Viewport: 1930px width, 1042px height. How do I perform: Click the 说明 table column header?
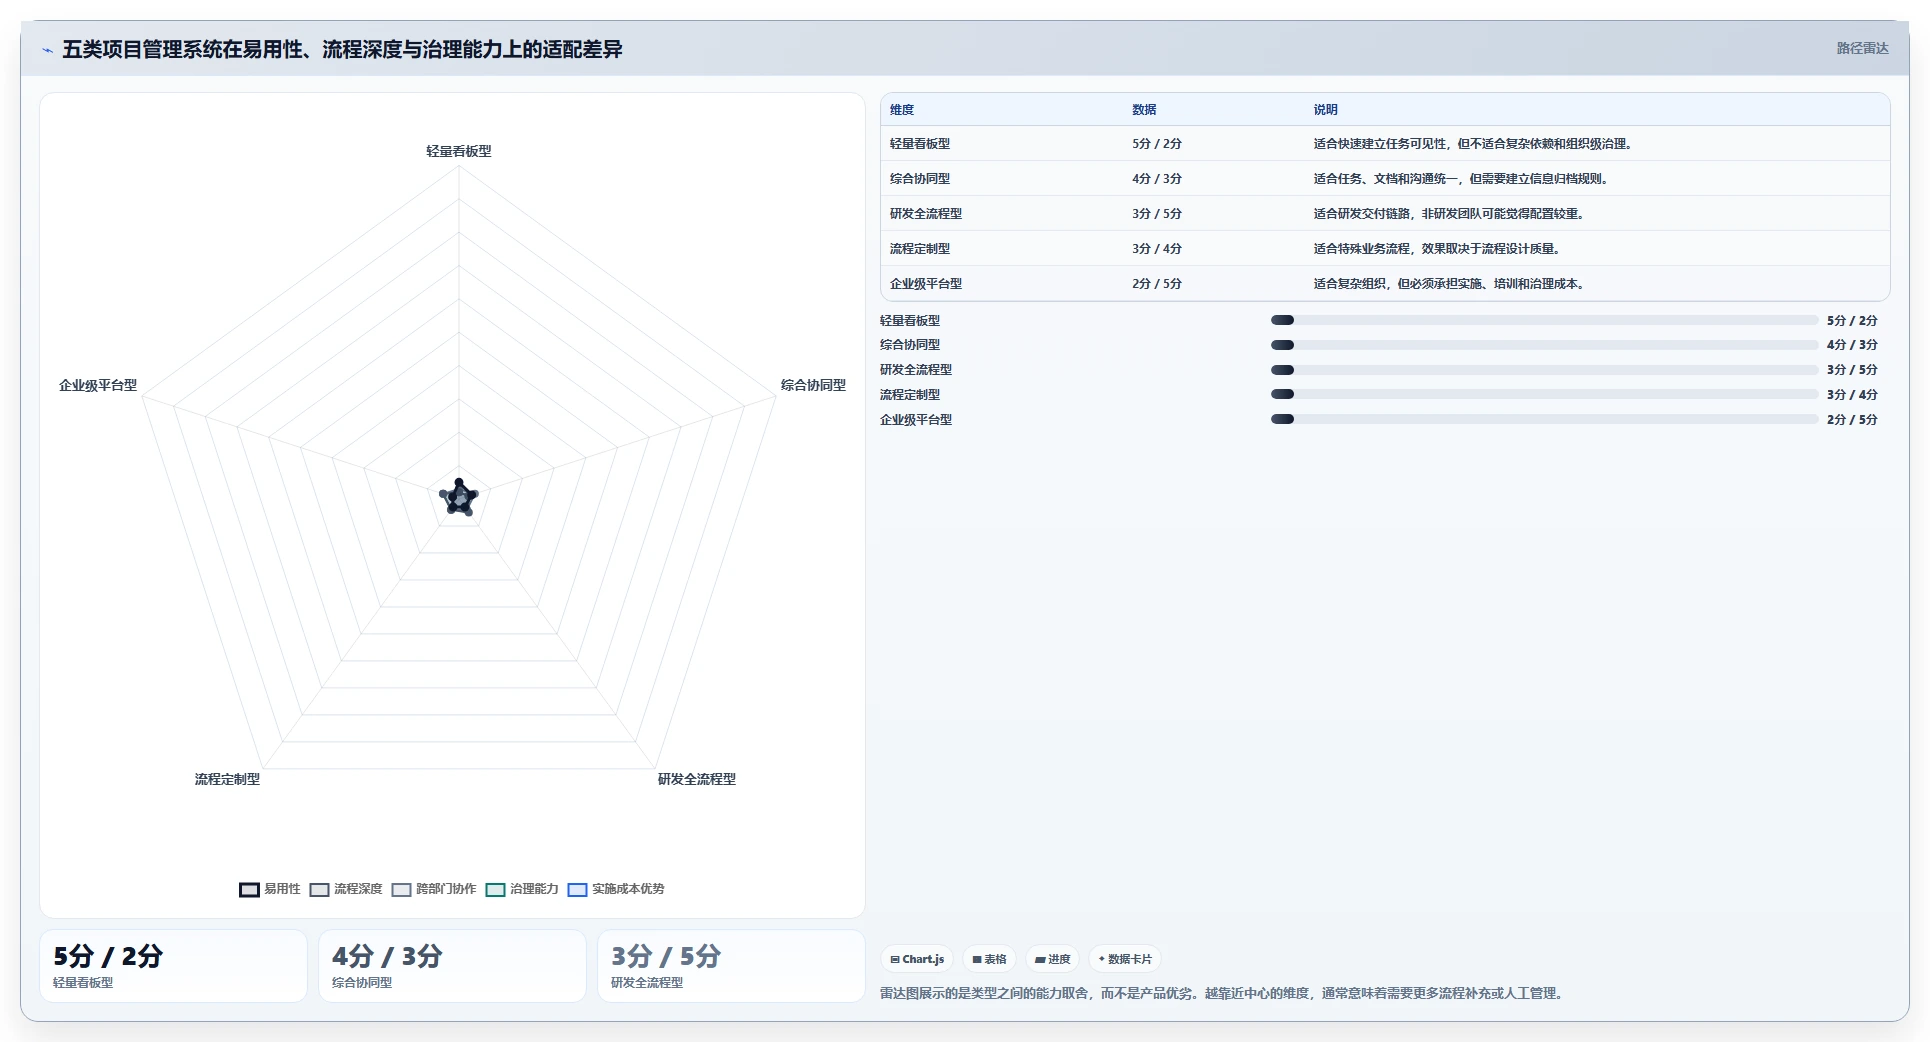1326,110
